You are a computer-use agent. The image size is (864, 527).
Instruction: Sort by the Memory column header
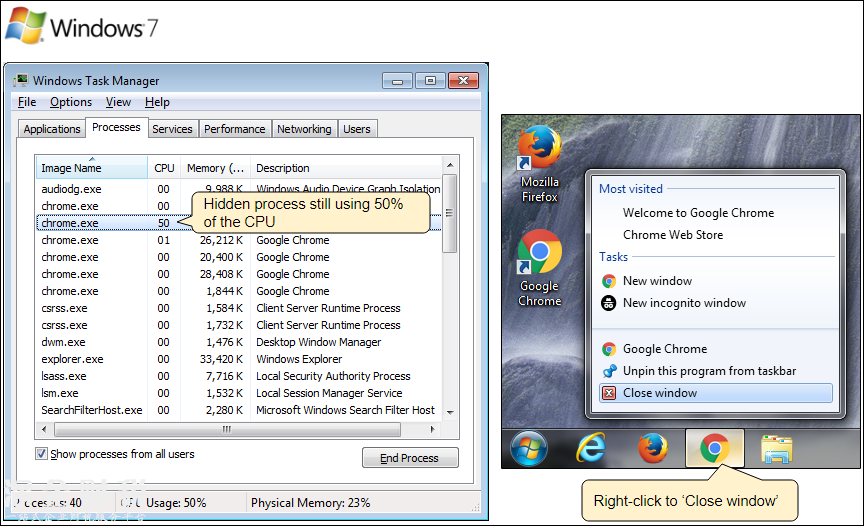click(215, 168)
